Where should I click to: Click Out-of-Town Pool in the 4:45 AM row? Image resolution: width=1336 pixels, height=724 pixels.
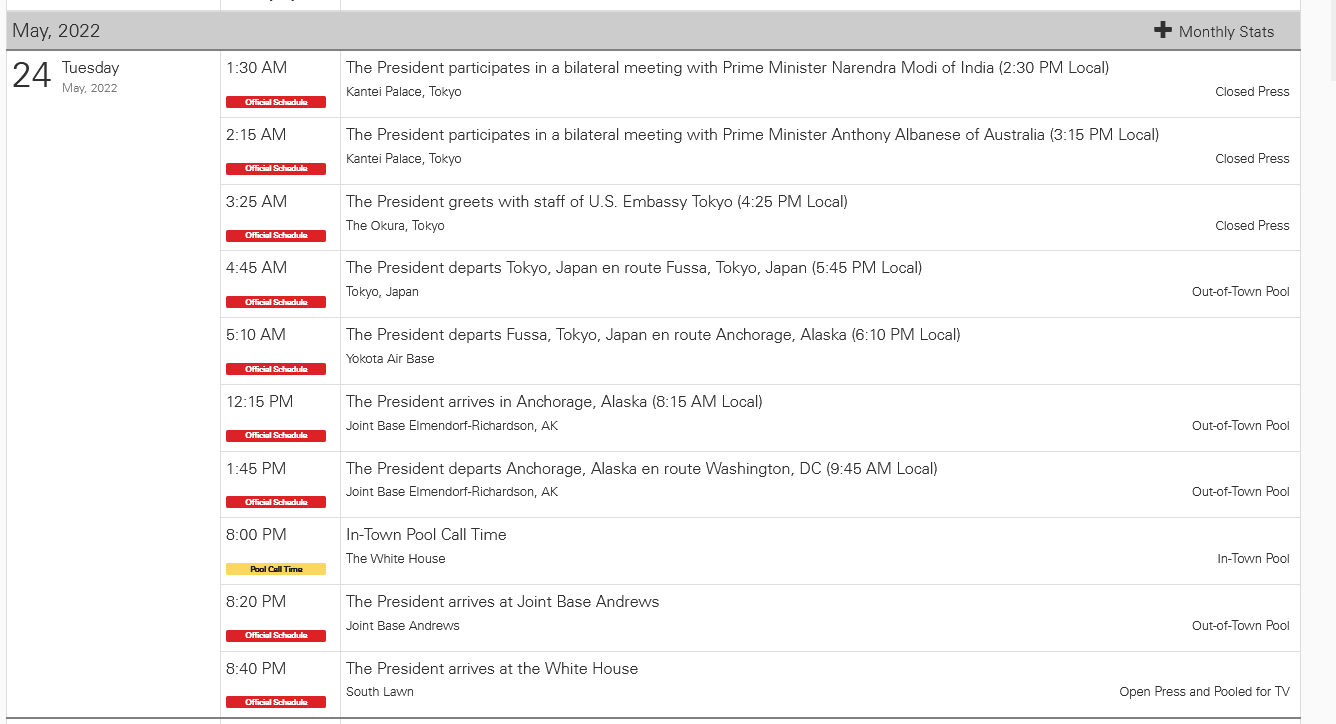(1241, 292)
